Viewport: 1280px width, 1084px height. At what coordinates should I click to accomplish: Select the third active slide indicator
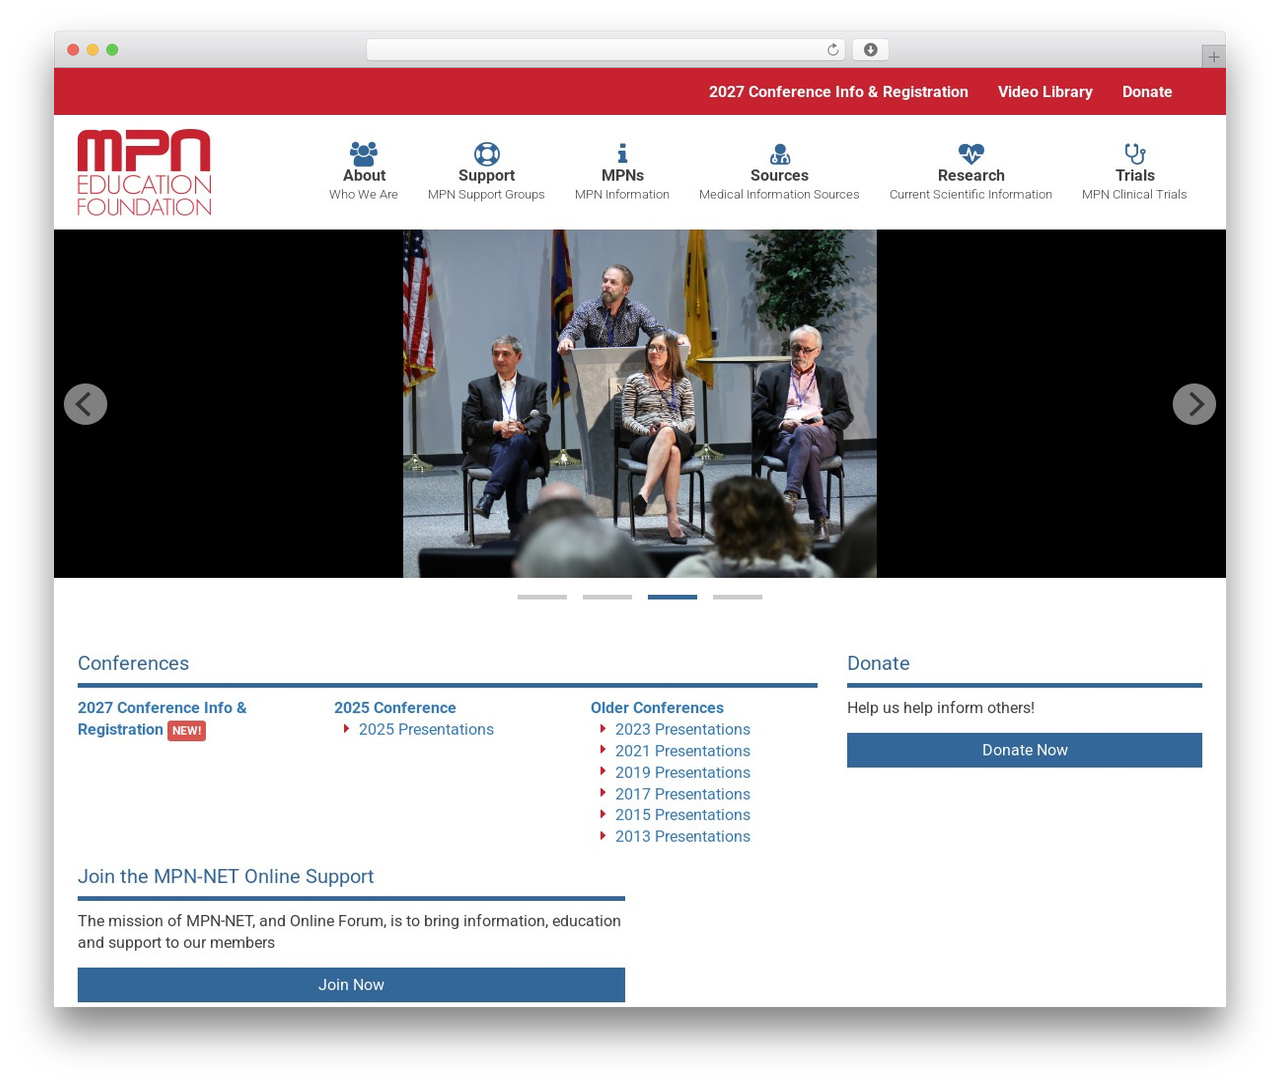(672, 597)
